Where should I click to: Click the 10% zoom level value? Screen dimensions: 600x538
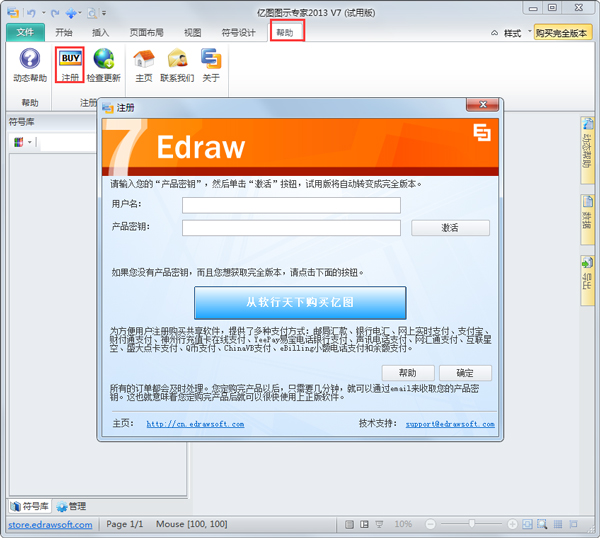(x=403, y=524)
